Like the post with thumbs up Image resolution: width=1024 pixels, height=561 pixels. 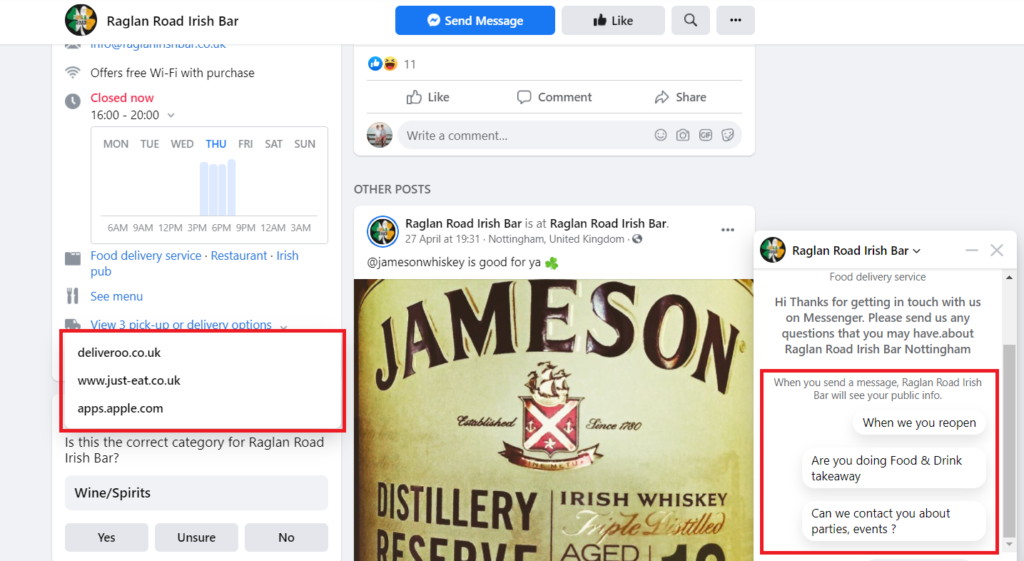(x=428, y=97)
